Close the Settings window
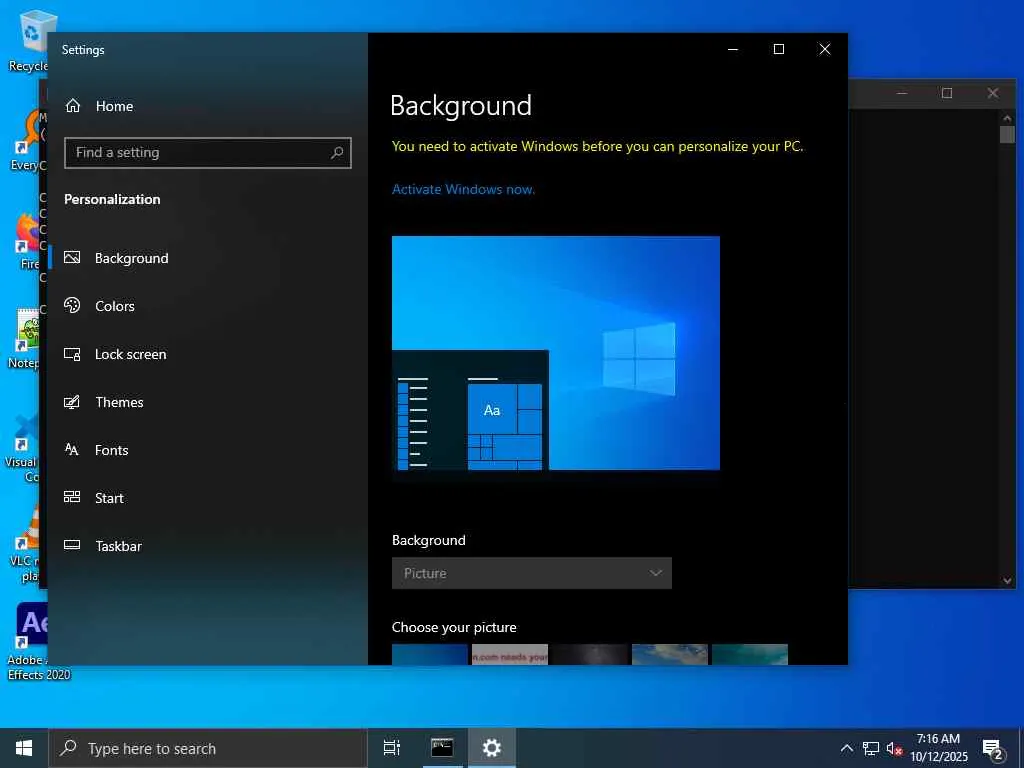The width and height of the screenshot is (1024, 768). pyautogui.click(x=825, y=50)
